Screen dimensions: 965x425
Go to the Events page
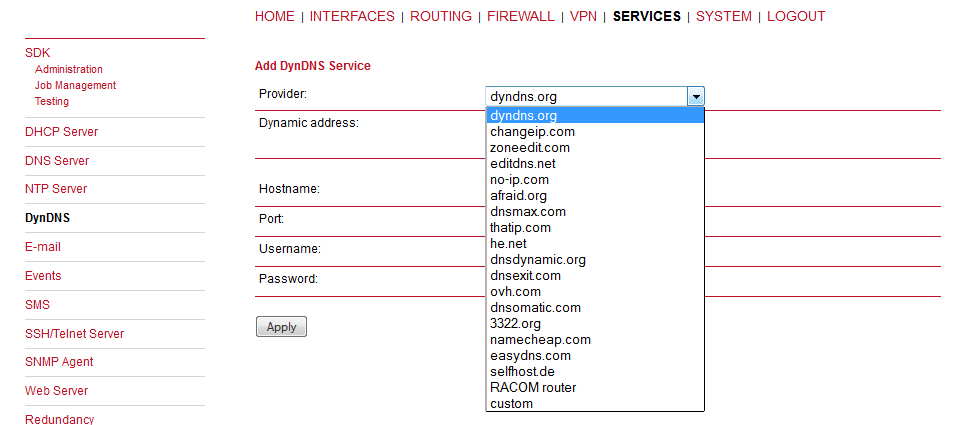[x=43, y=276]
